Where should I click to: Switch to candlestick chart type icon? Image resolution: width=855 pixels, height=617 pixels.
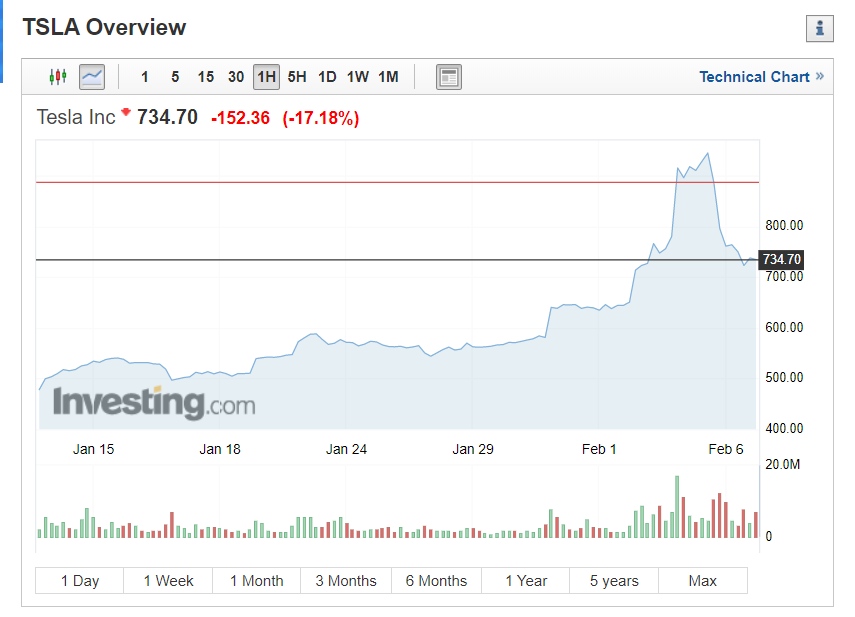58,77
